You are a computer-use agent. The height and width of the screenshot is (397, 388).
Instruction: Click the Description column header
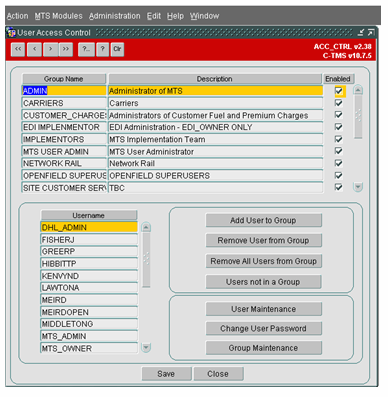pos(215,79)
